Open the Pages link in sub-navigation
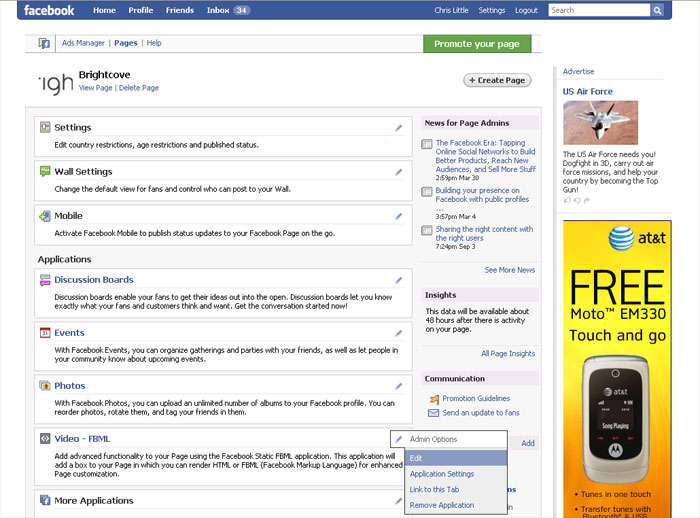The image size is (700, 518). pos(126,43)
